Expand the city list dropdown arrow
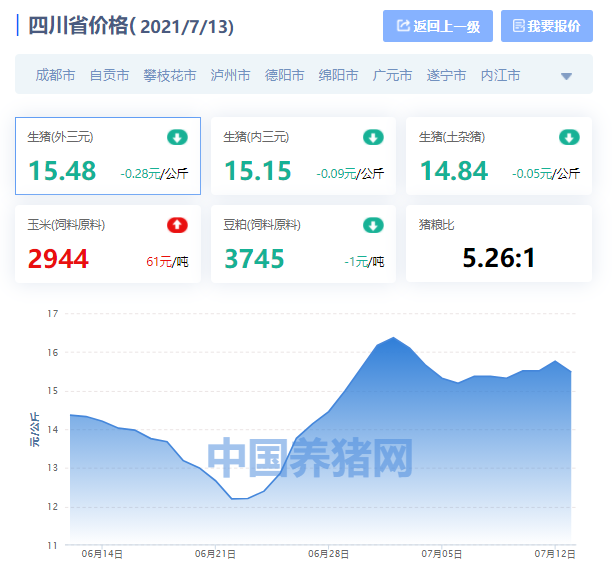This screenshot has height=571, width=612. point(566,76)
